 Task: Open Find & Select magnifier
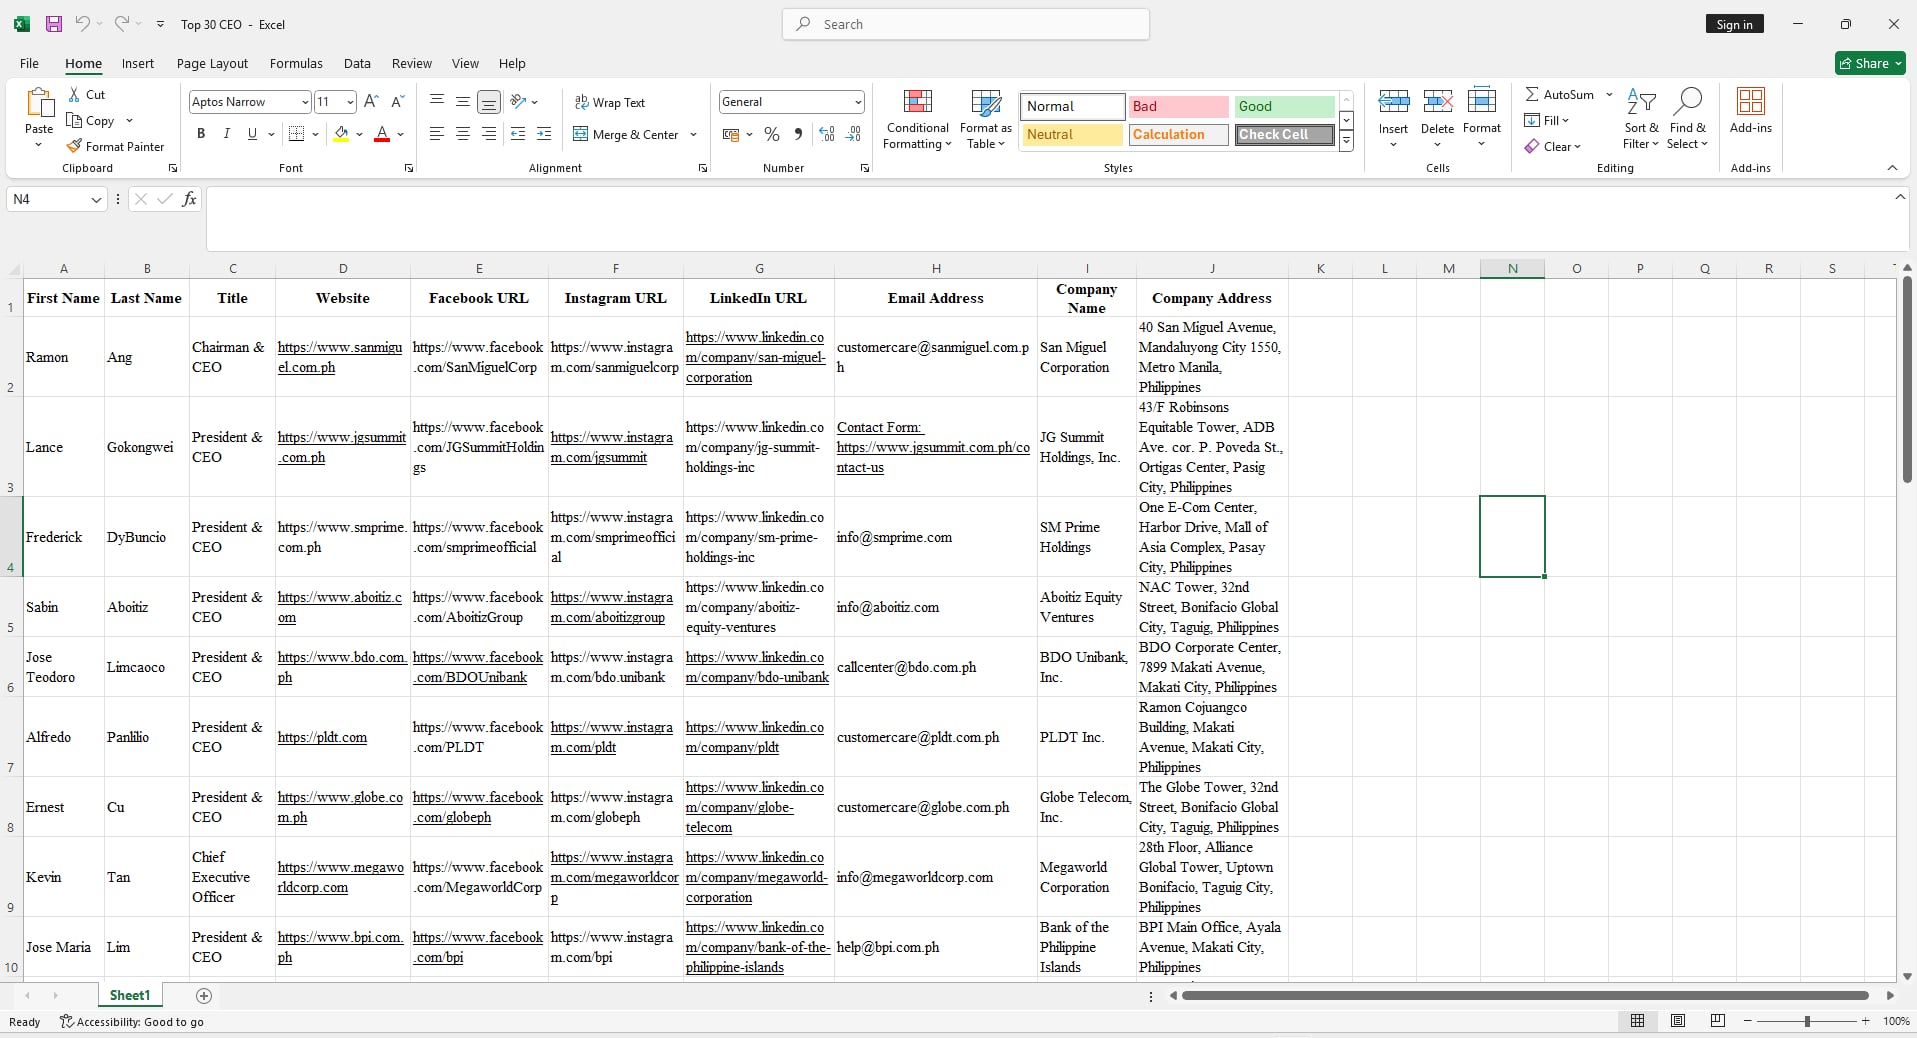1687,119
